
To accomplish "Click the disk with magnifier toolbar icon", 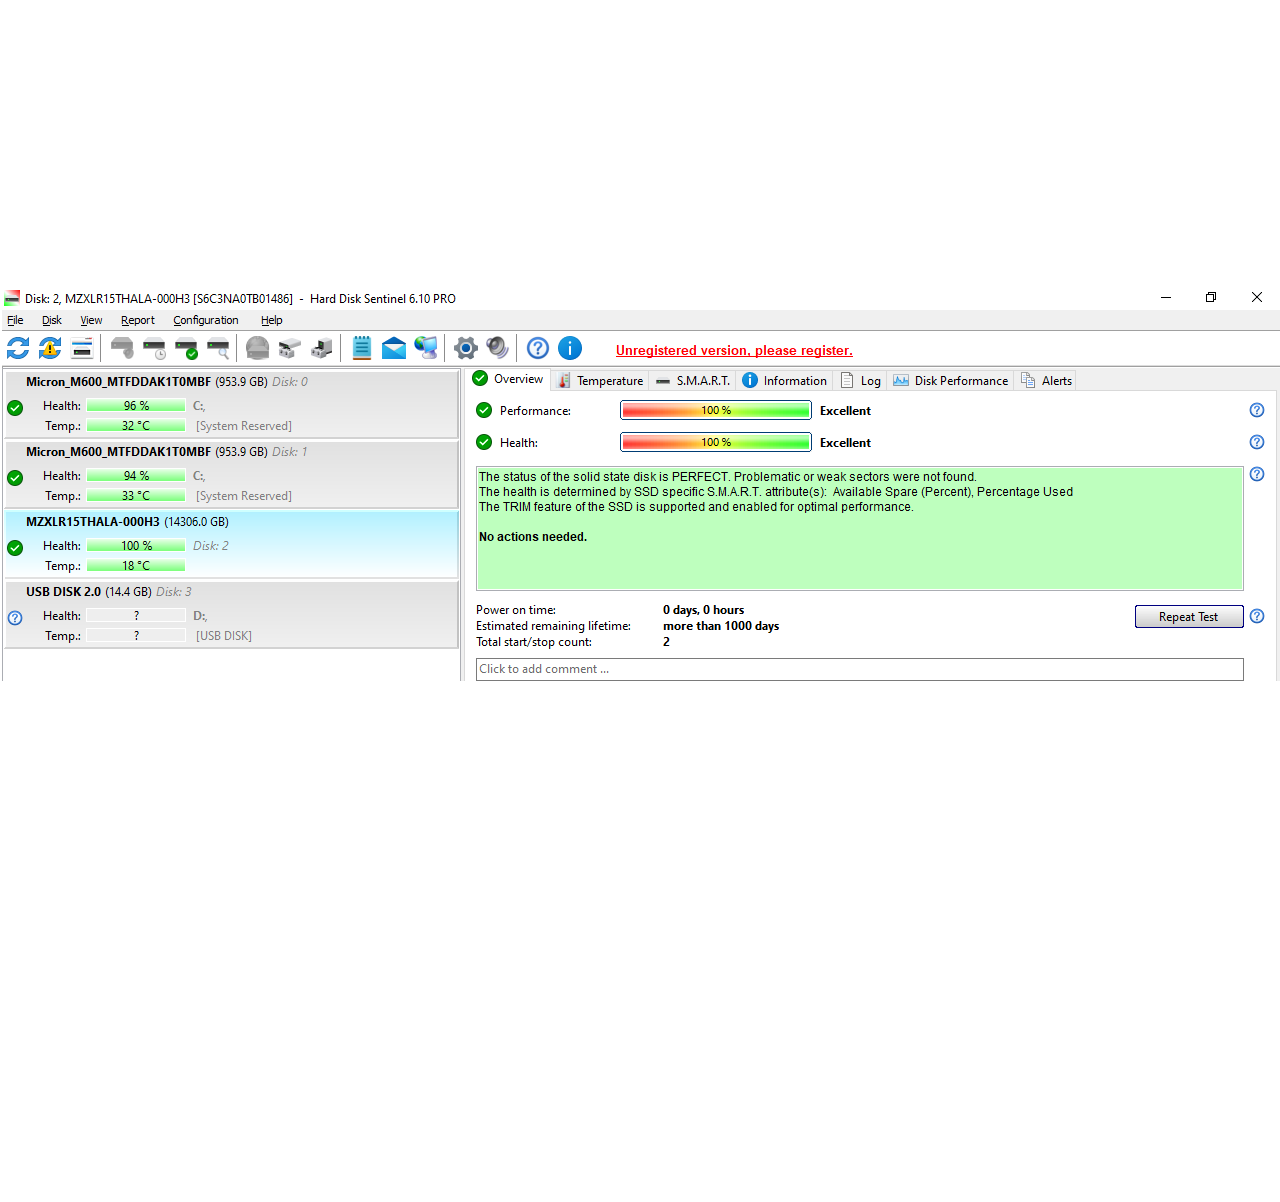I will 218,348.
